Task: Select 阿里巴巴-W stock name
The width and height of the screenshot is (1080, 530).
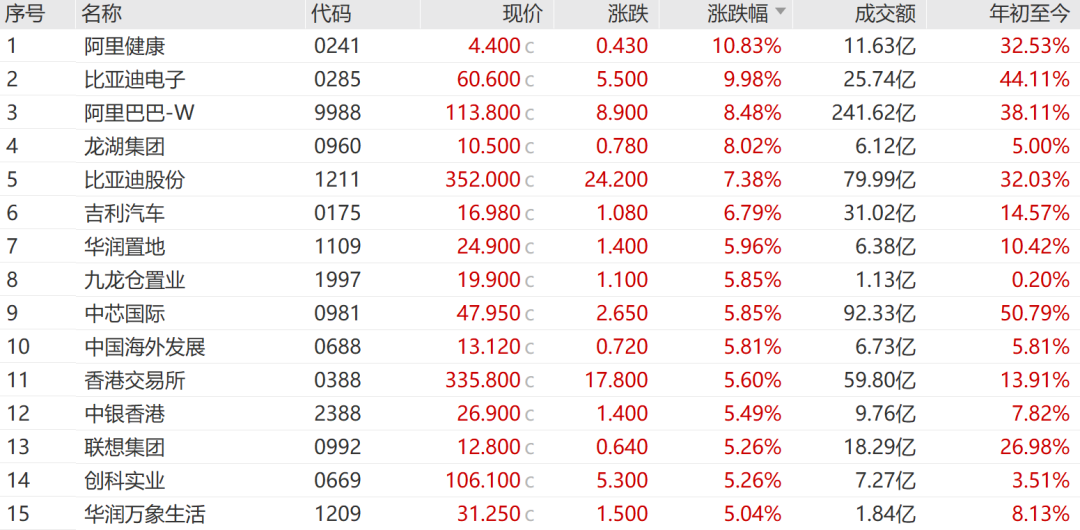Action: pyautogui.click(x=138, y=112)
